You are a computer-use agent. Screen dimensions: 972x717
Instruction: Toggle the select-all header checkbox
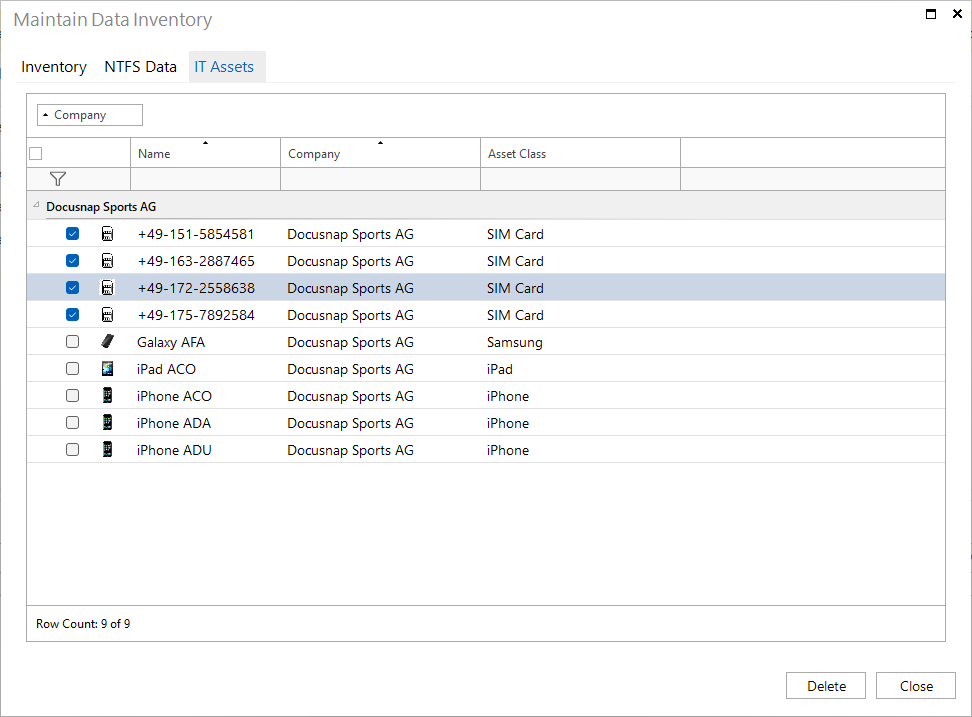(36, 154)
